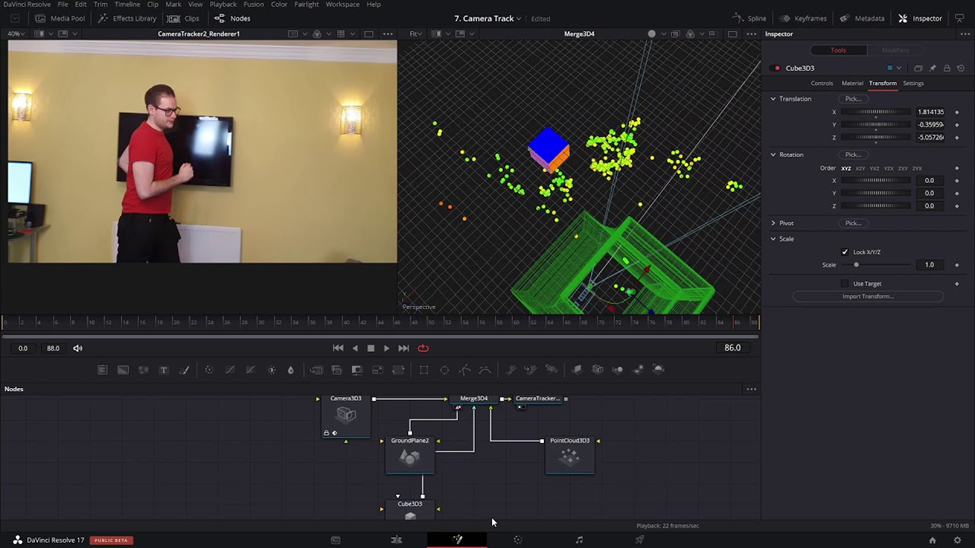Viewport: 975px width, 548px height.
Task: Click the Translation X thumbwheel slider
Action: (x=876, y=113)
